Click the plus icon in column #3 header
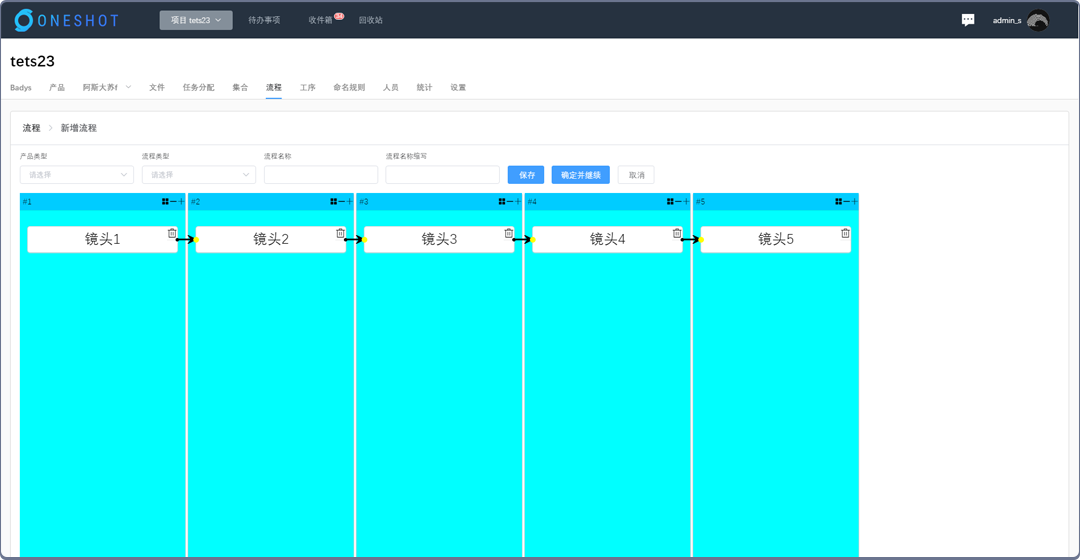 click(518, 202)
